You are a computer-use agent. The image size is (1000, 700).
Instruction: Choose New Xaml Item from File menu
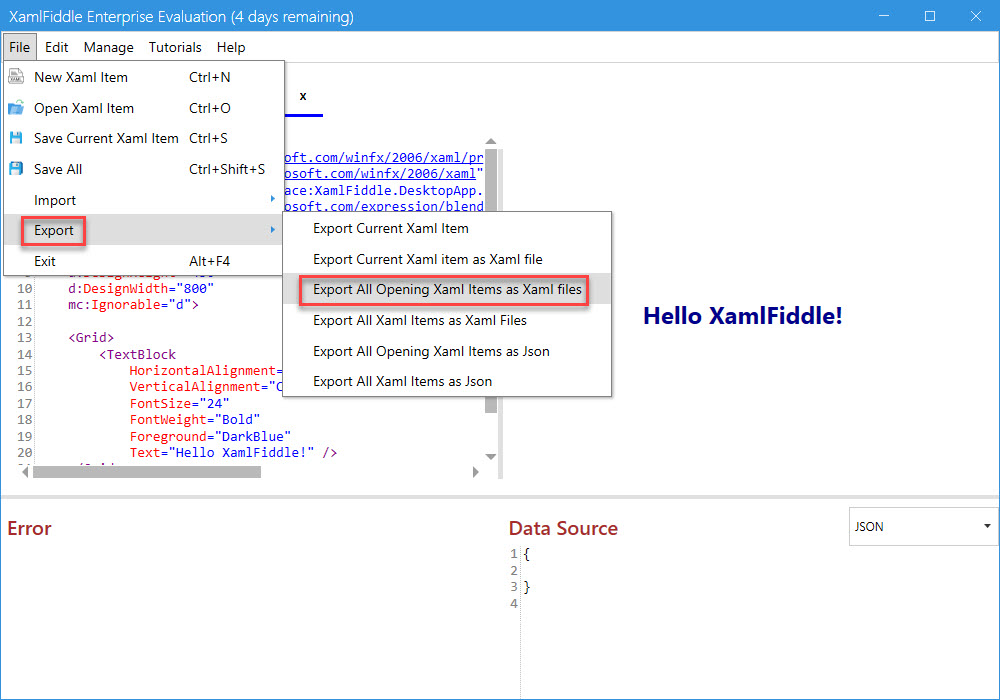[143, 77]
